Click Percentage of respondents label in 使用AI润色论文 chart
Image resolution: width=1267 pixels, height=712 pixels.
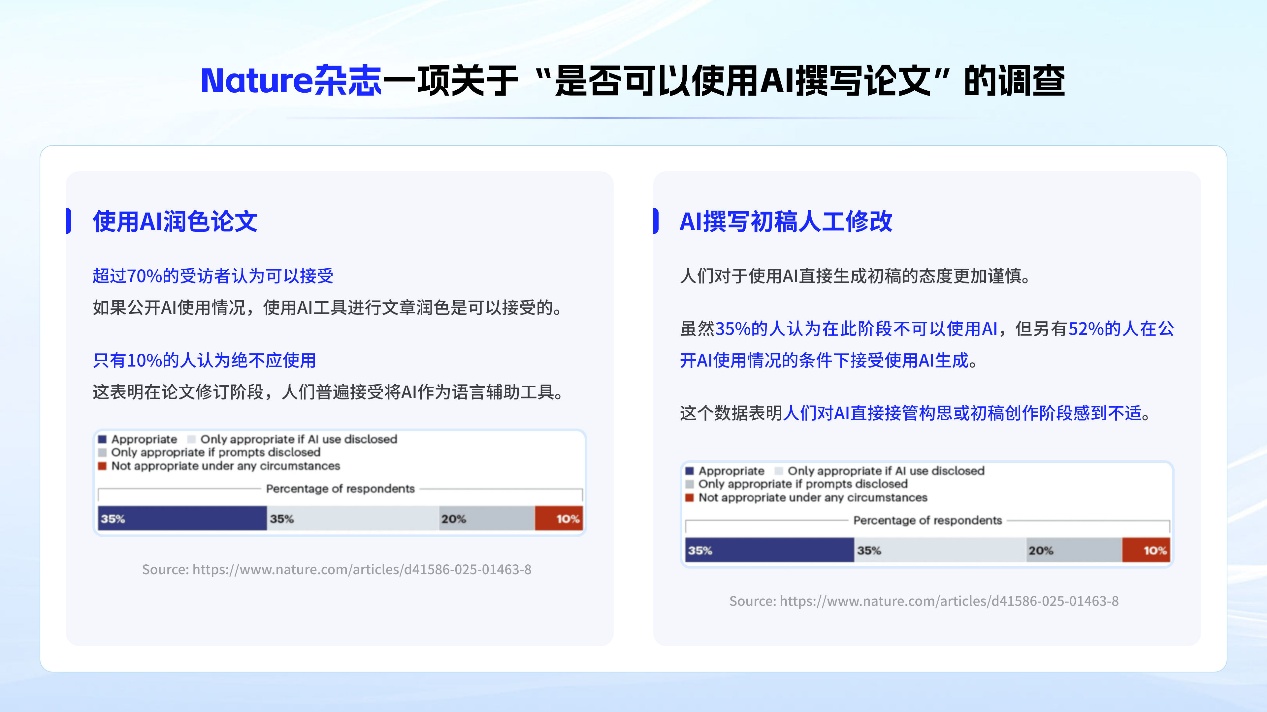tap(340, 489)
